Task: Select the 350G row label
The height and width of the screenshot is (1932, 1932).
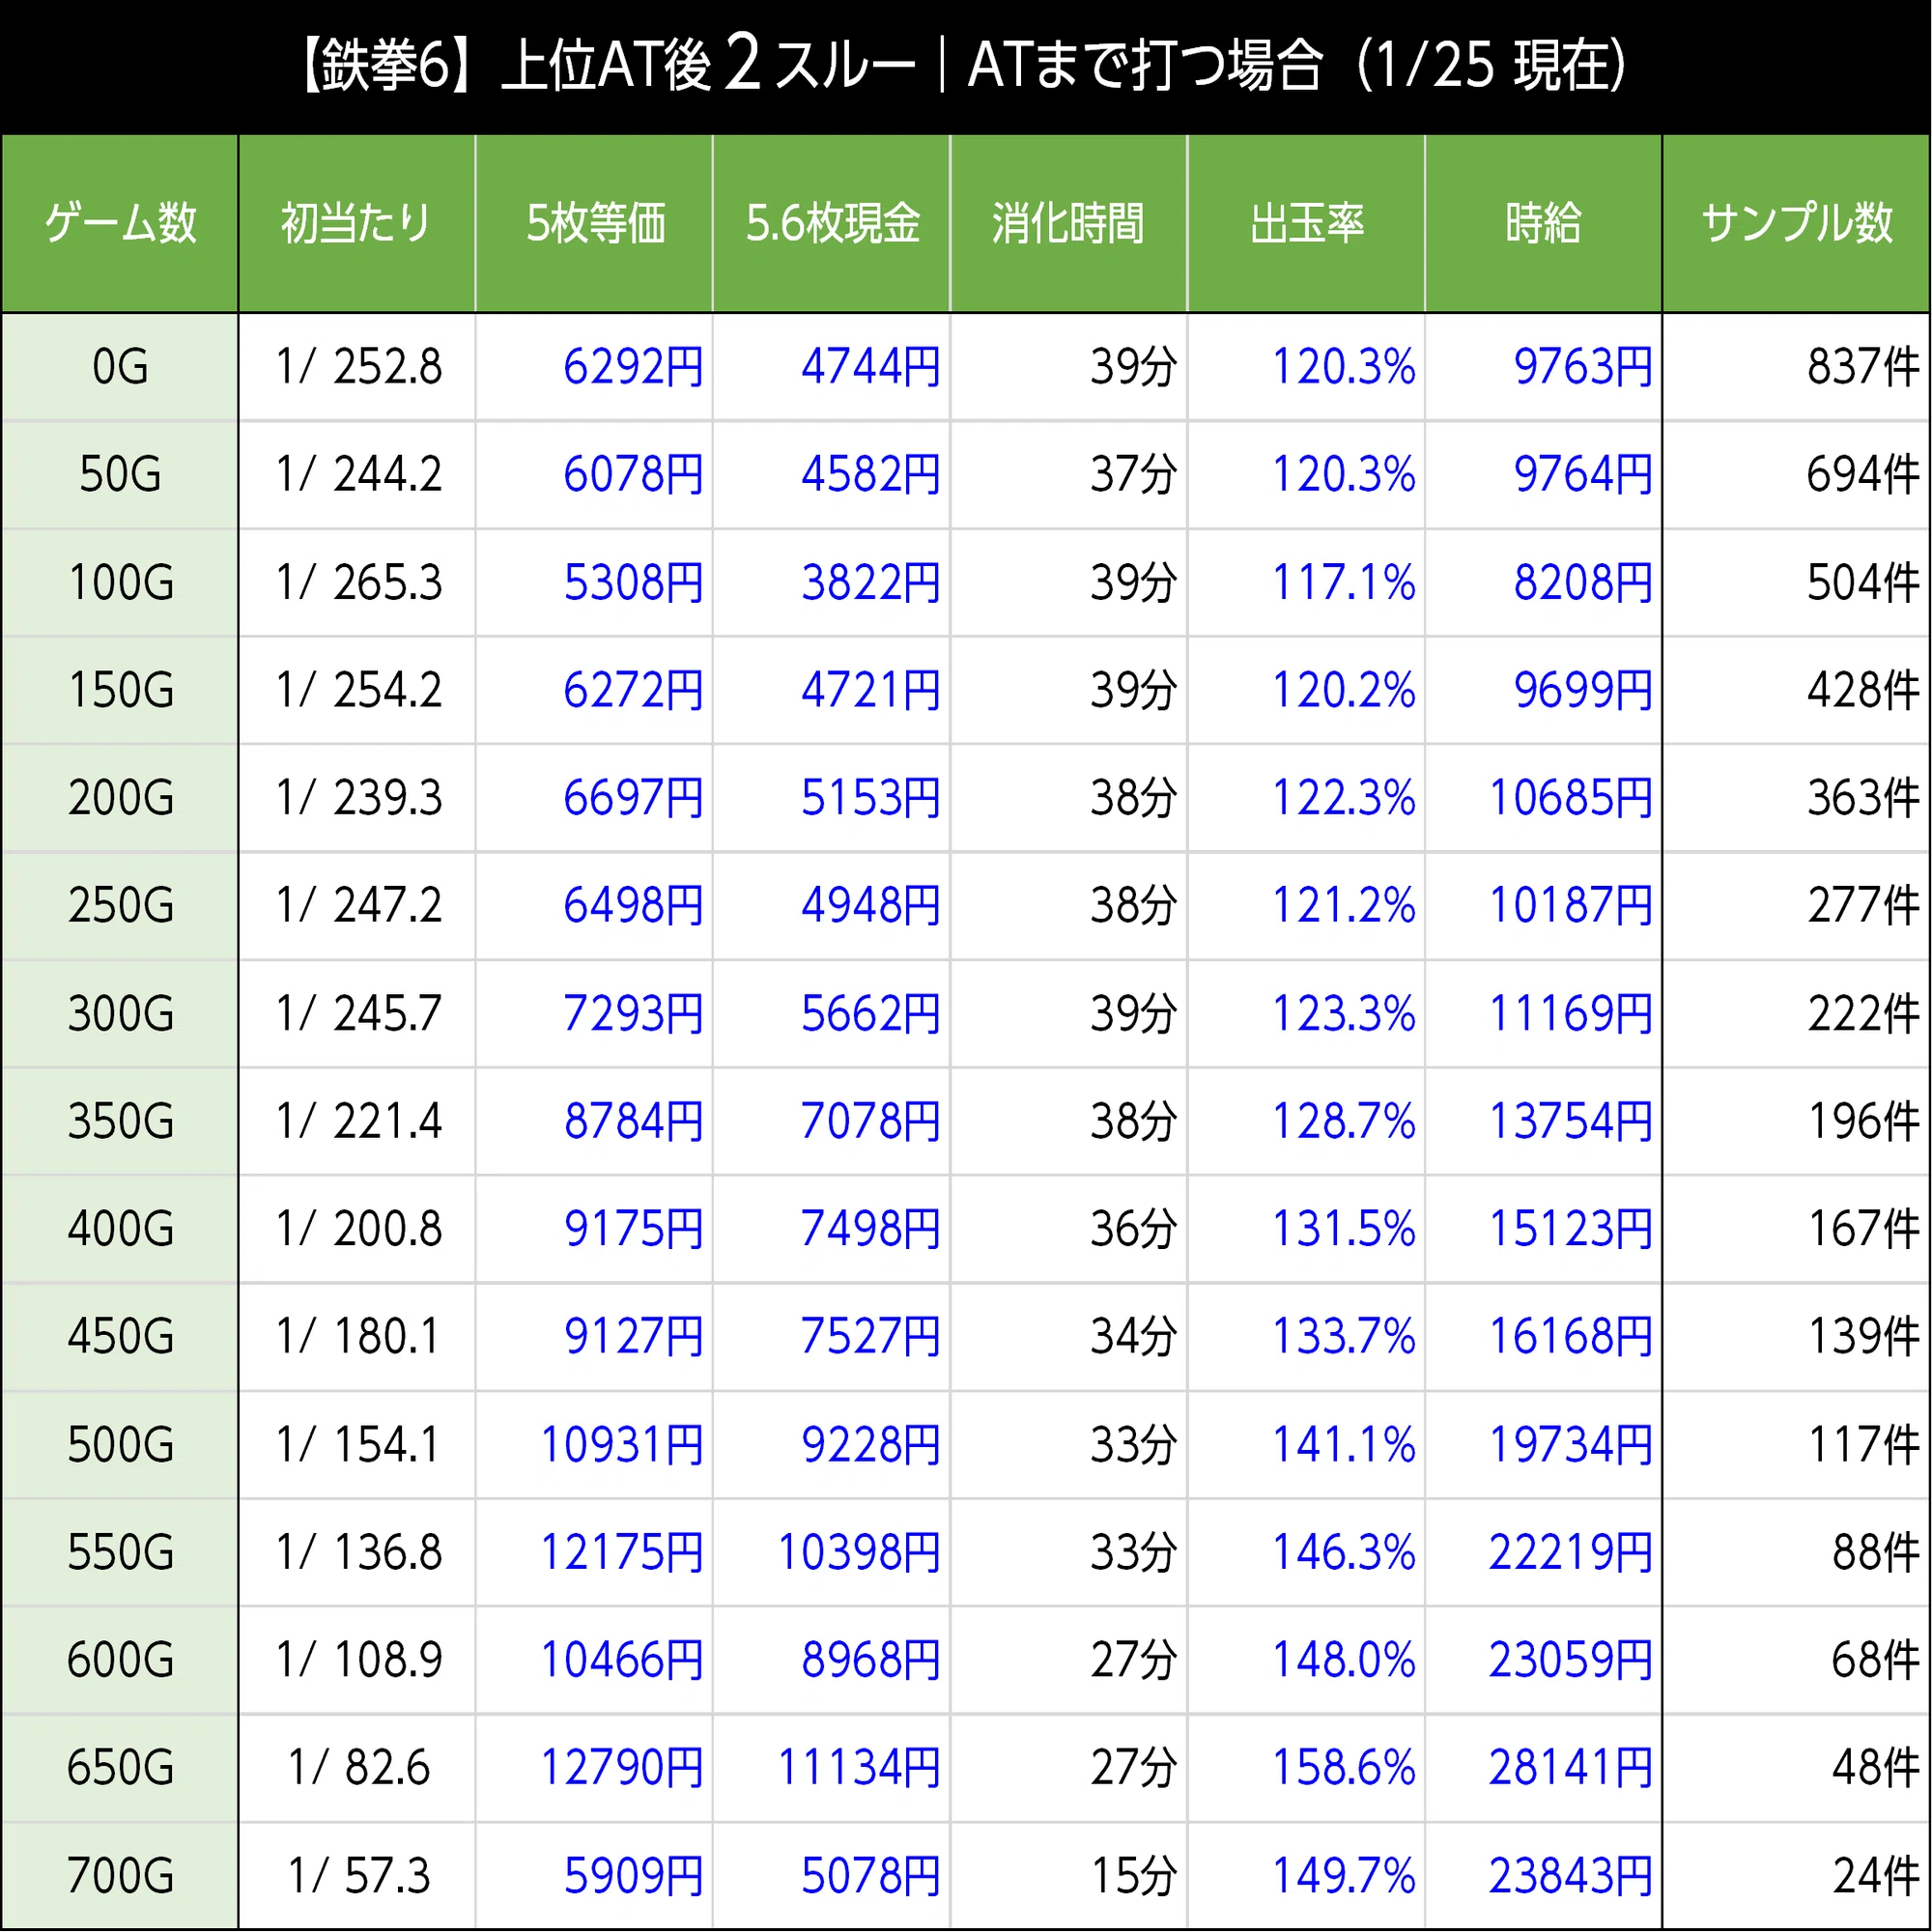Action: (x=120, y=1122)
